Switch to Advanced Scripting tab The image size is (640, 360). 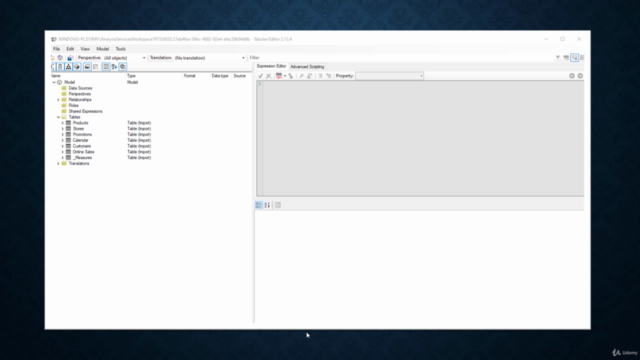point(307,67)
